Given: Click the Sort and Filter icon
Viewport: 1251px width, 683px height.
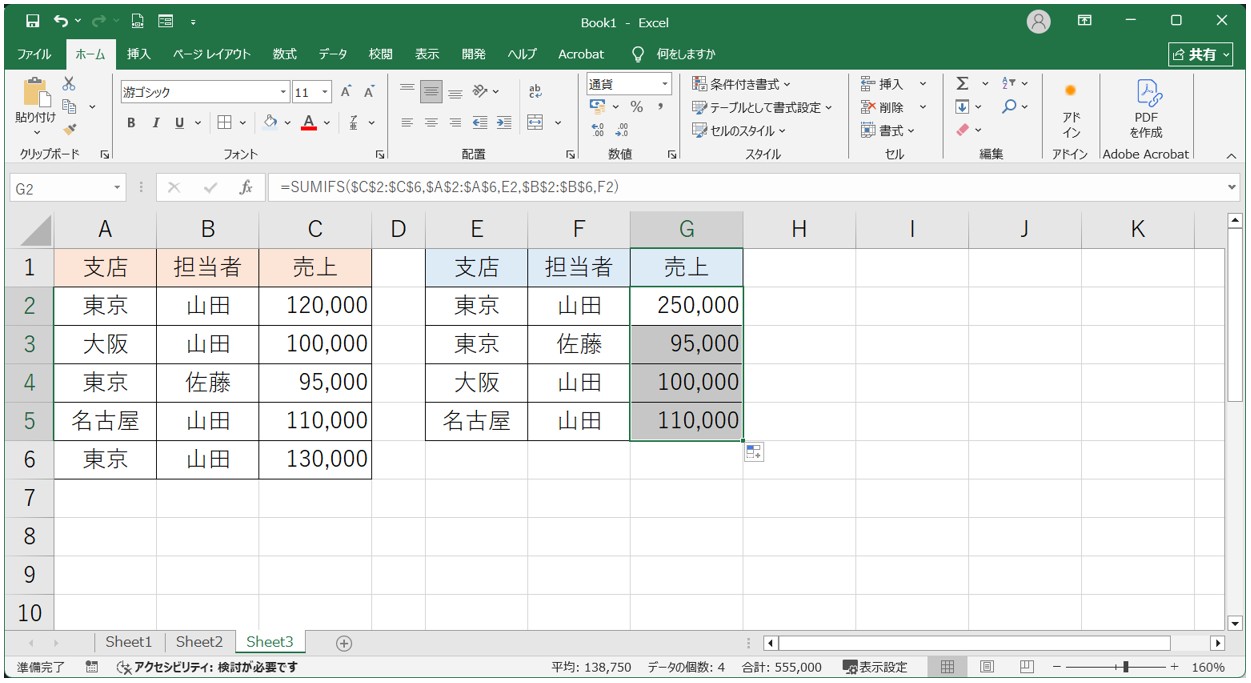Looking at the screenshot, I should (1009, 84).
